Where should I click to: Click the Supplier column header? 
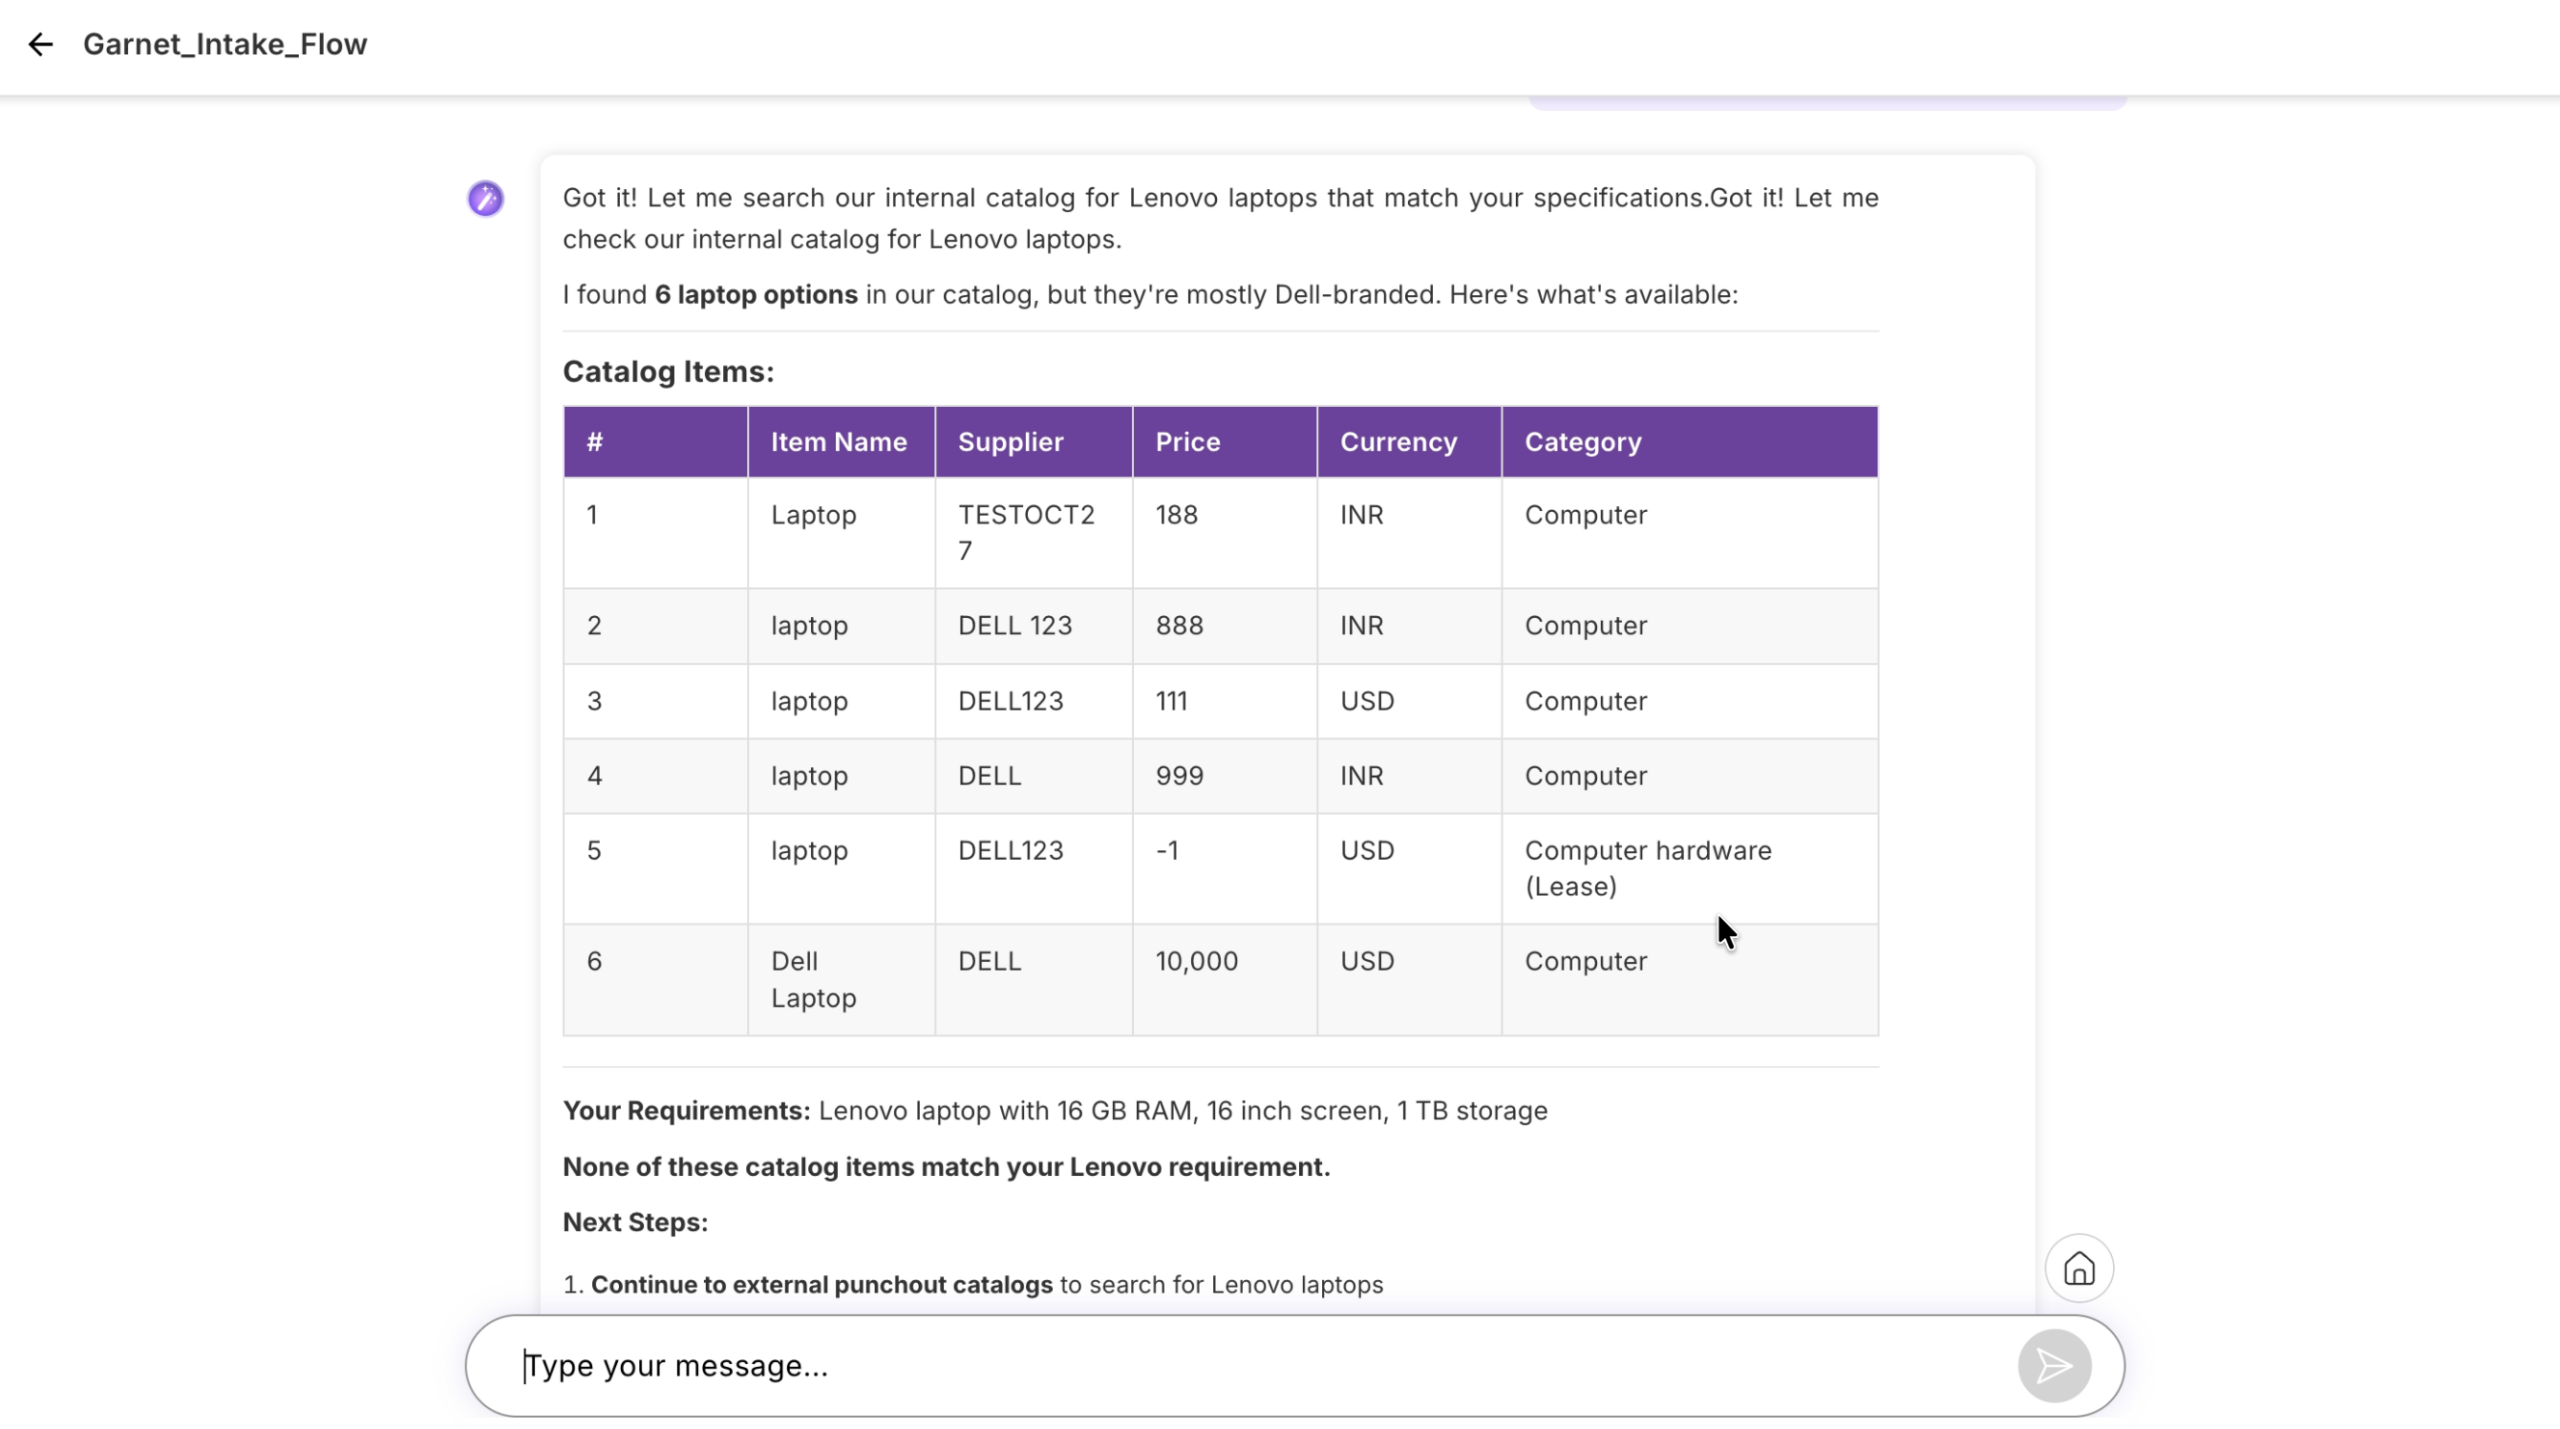(1010, 442)
